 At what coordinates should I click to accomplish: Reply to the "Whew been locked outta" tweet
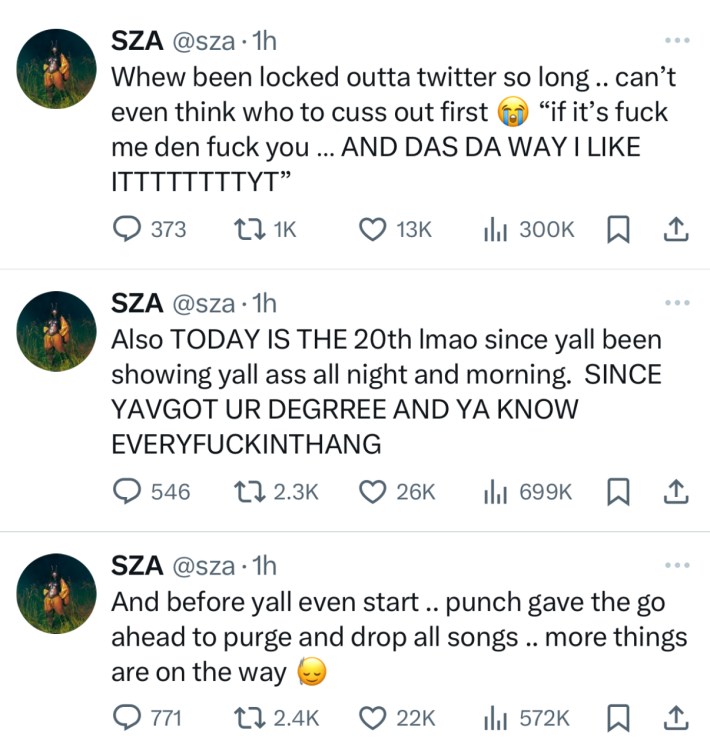pos(126,229)
